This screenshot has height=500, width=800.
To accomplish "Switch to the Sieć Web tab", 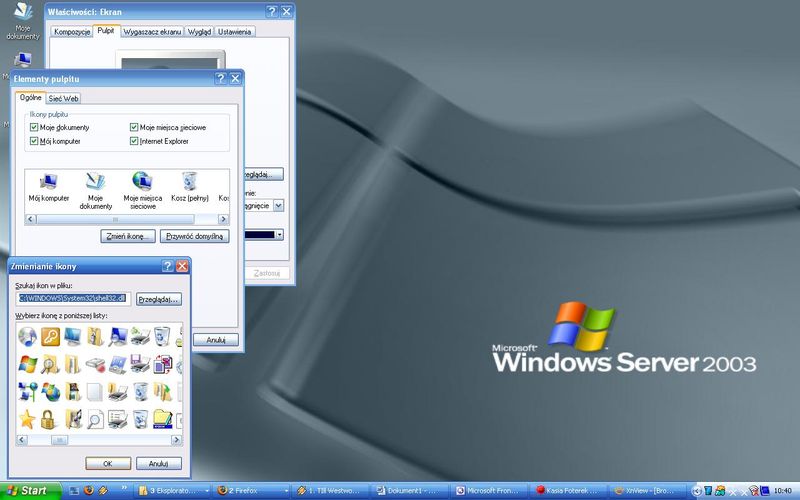I will click(63, 98).
